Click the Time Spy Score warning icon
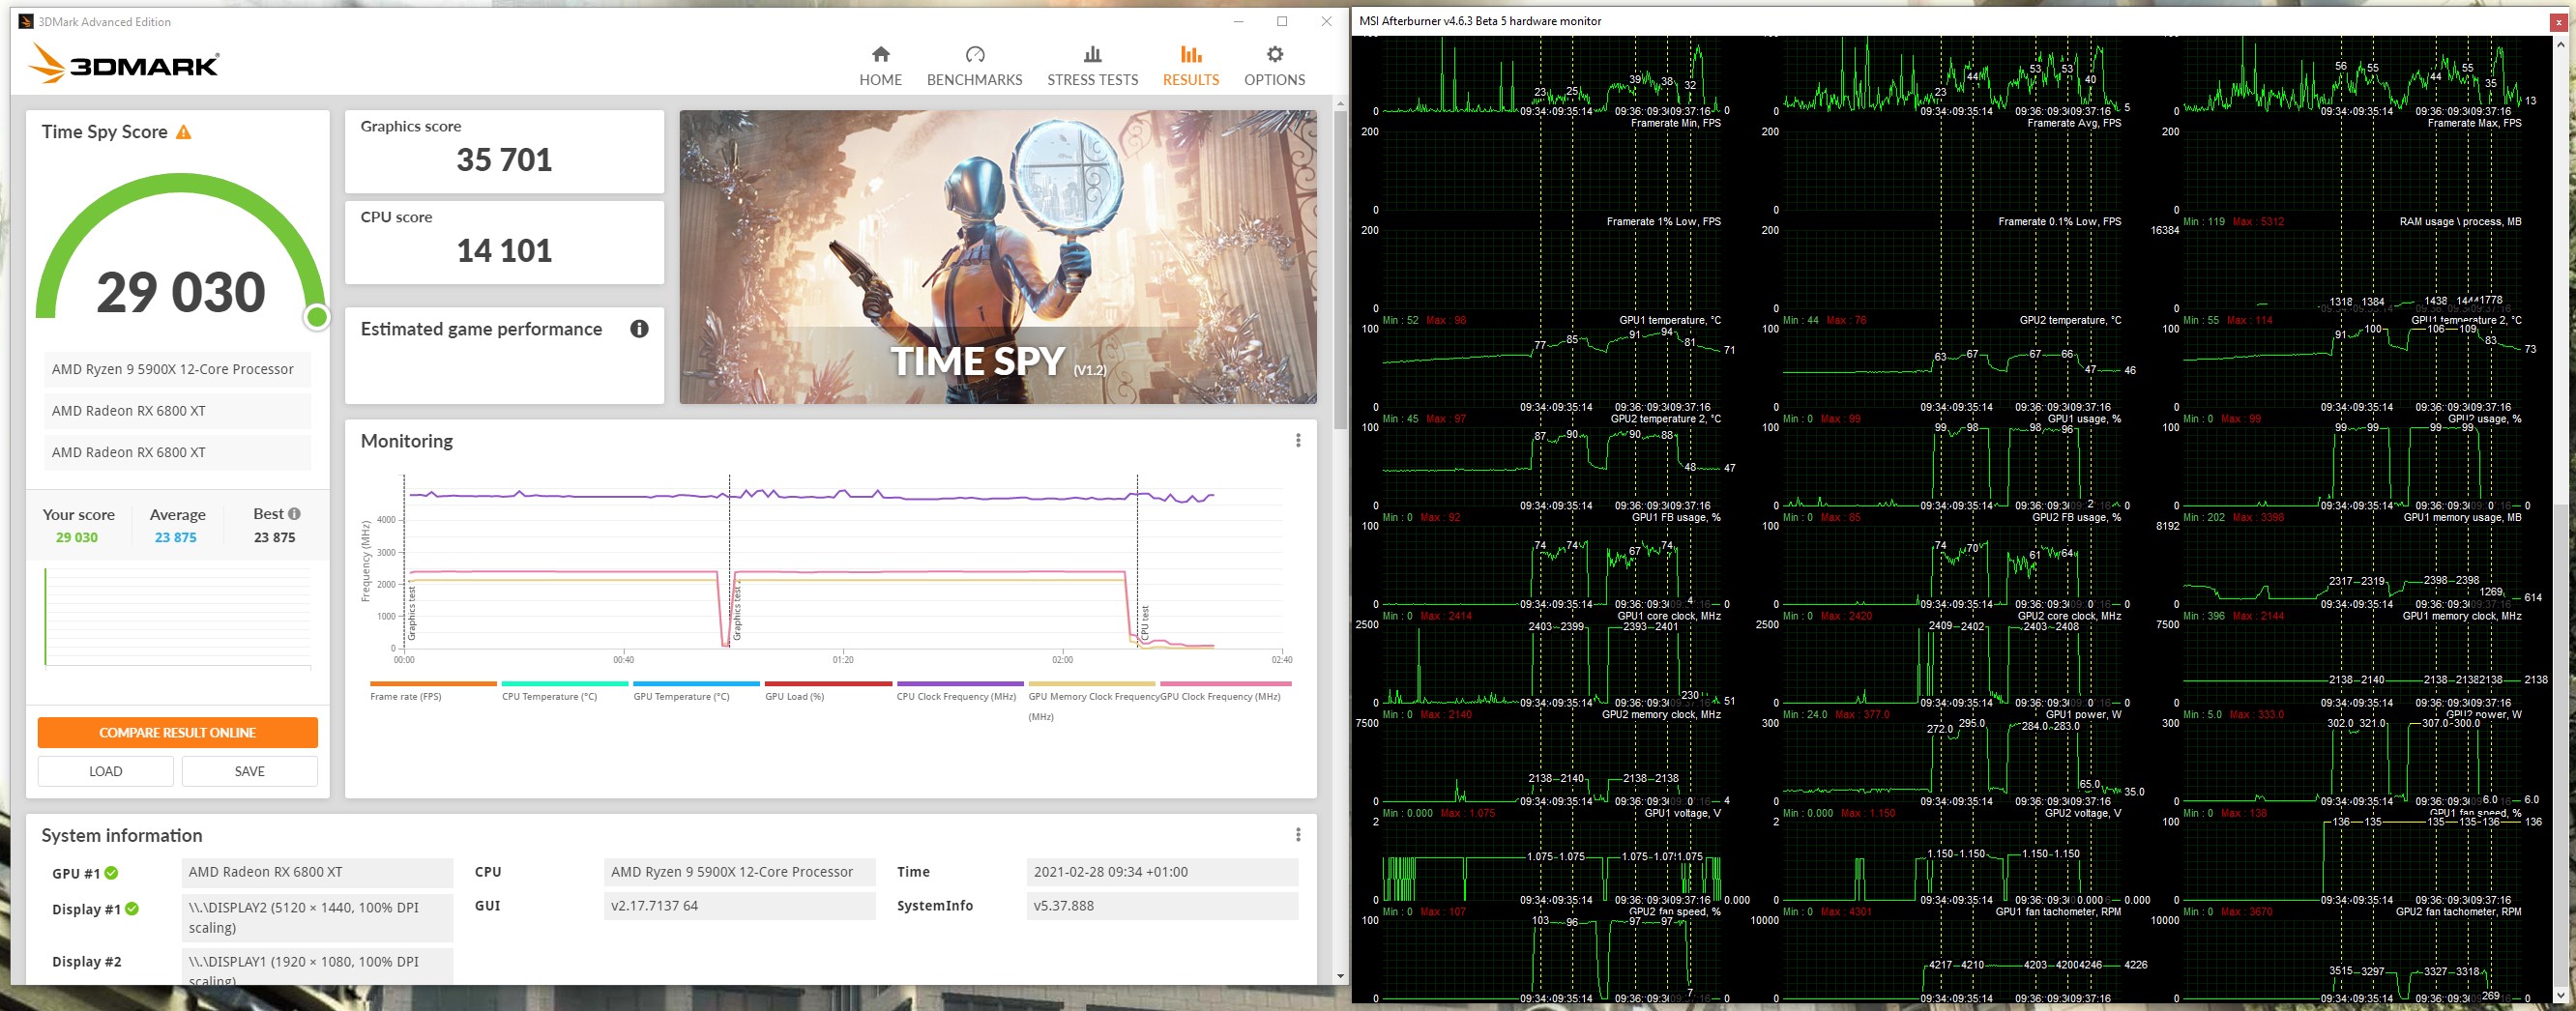This screenshot has height=1011, width=2576. [x=183, y=132]
